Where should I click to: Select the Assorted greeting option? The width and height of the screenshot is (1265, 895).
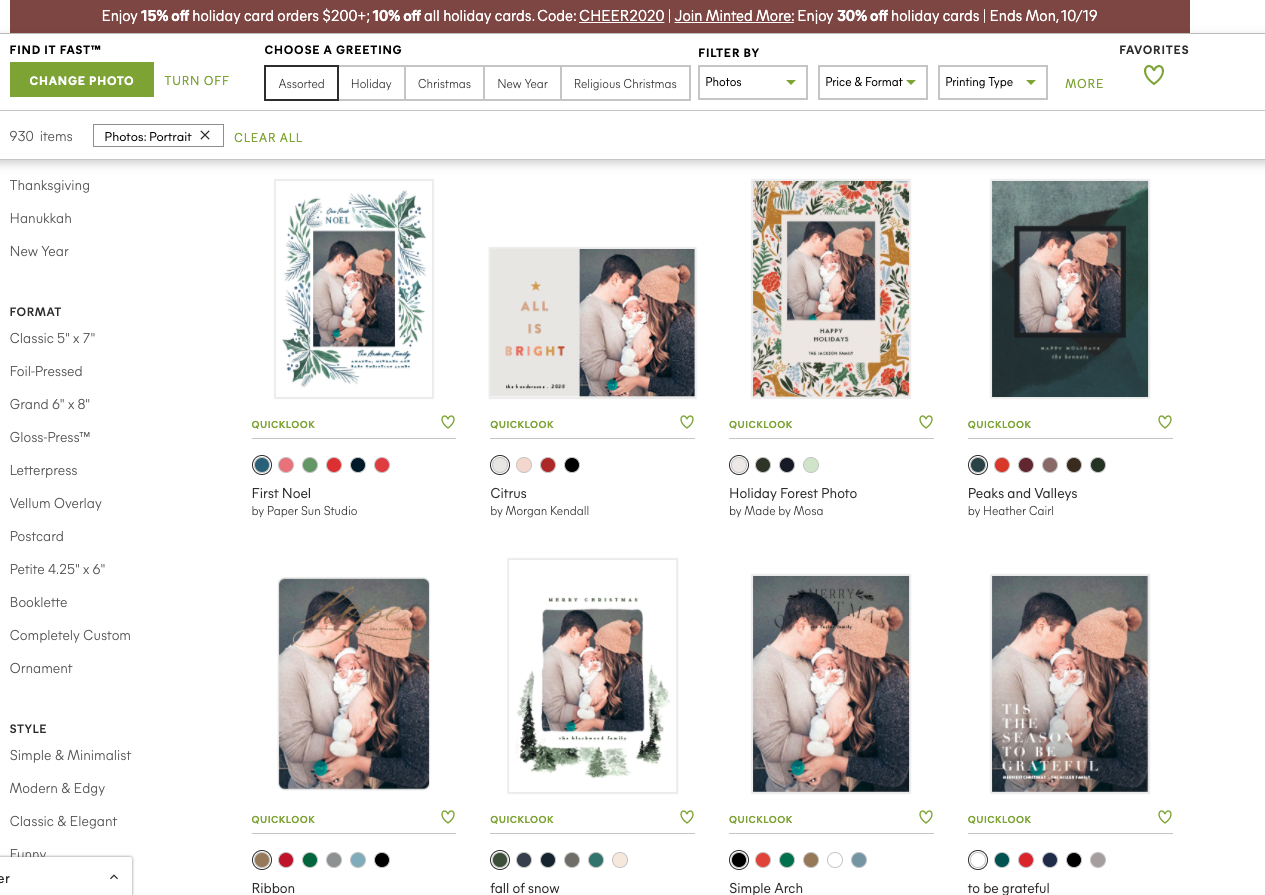coord(301,84)
